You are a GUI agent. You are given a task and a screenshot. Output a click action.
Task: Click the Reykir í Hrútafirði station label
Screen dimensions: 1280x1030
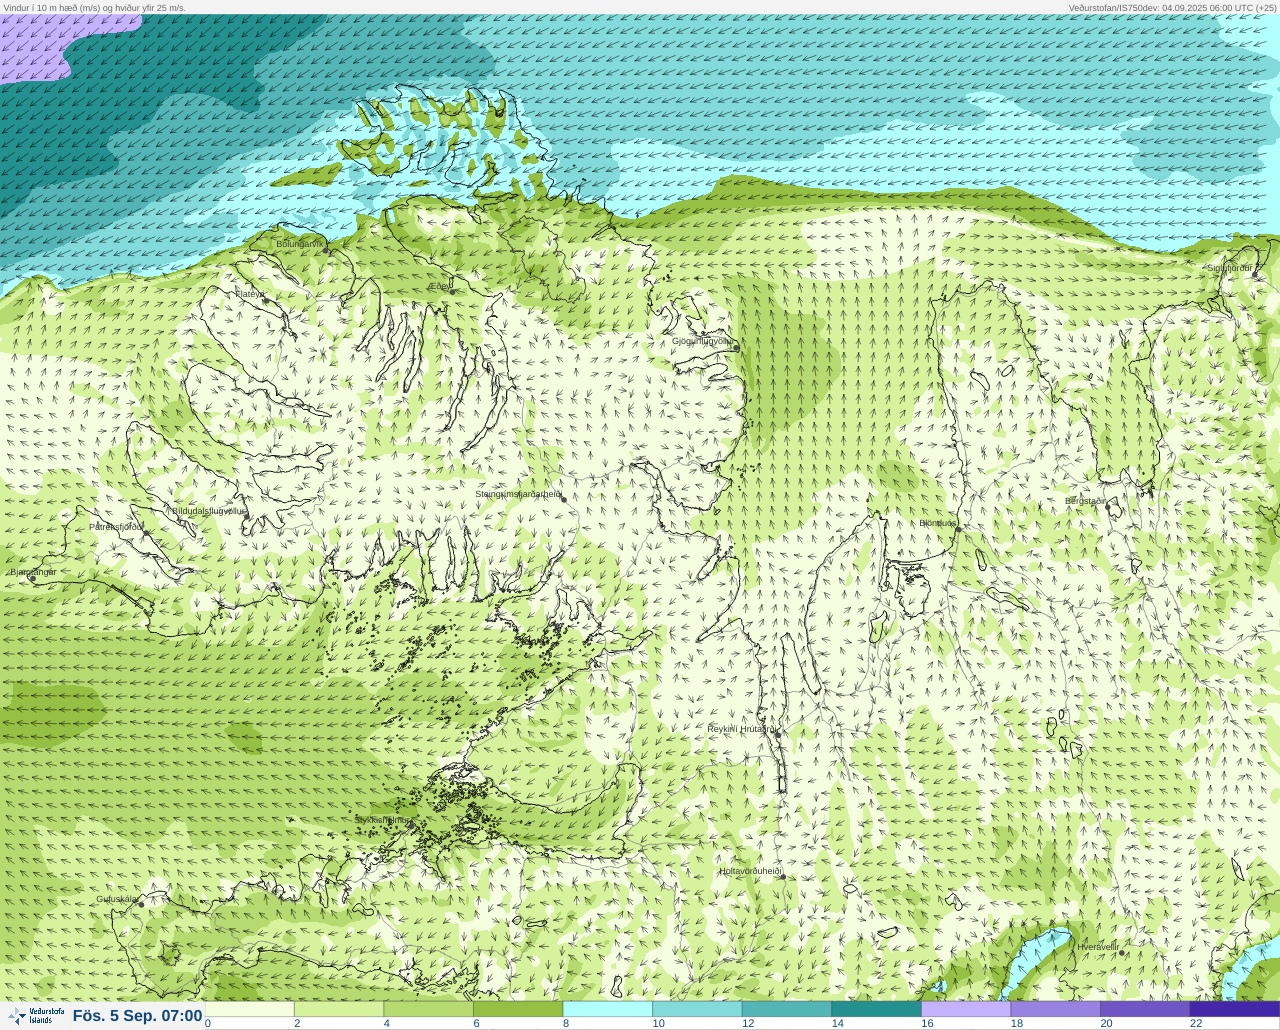741,729
